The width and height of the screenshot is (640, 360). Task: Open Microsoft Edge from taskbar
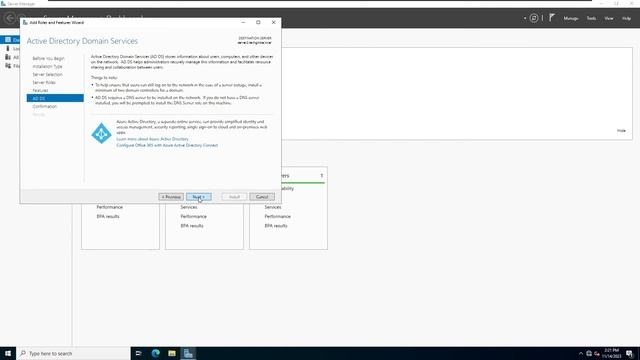(x=156, y=353)
